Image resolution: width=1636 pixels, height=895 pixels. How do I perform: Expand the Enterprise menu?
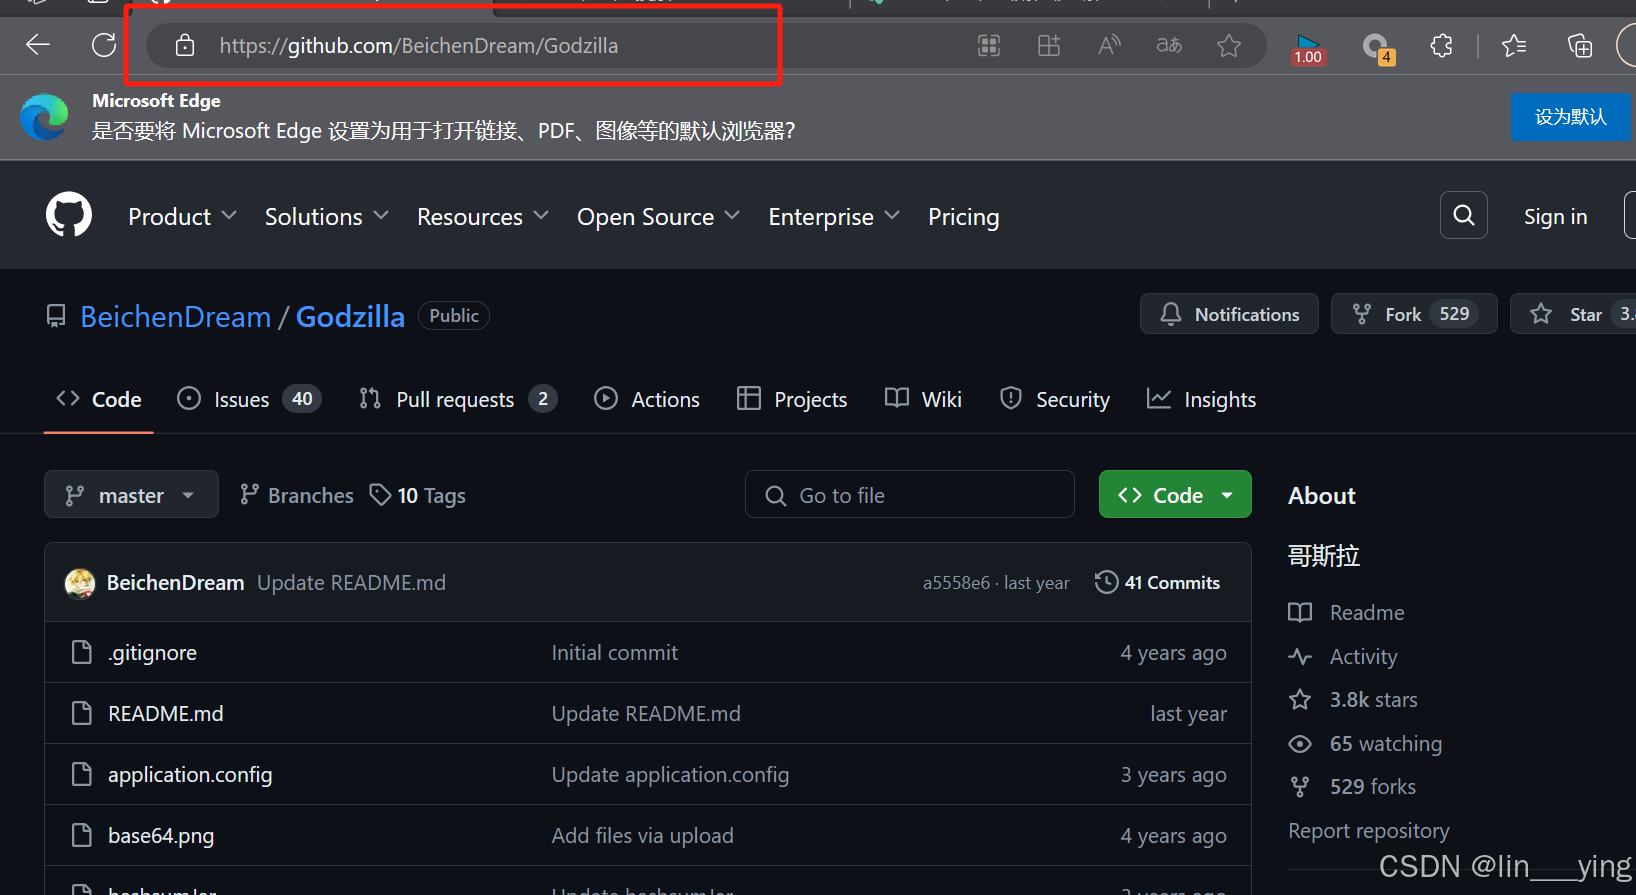(834, 217)
